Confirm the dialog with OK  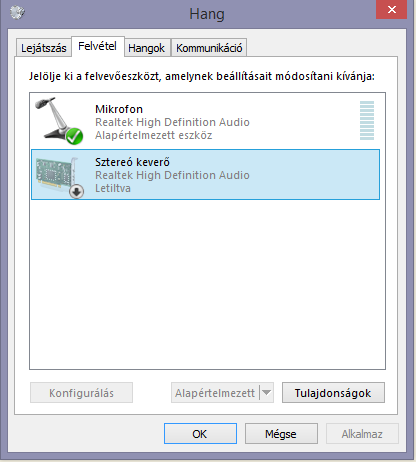point(200,434)
